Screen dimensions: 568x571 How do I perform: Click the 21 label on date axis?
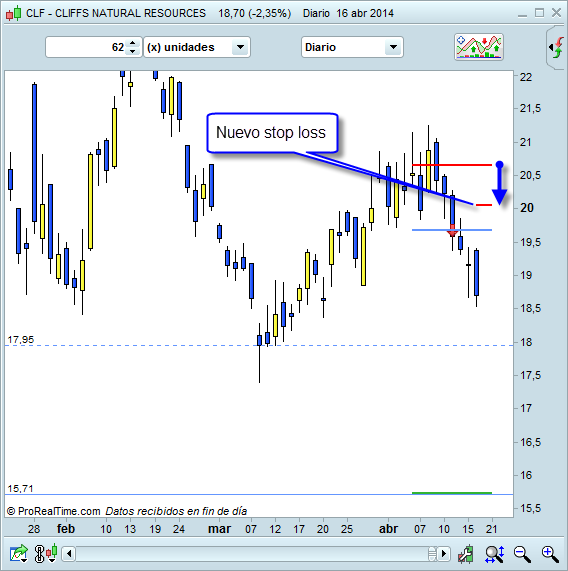click(492, 529)
